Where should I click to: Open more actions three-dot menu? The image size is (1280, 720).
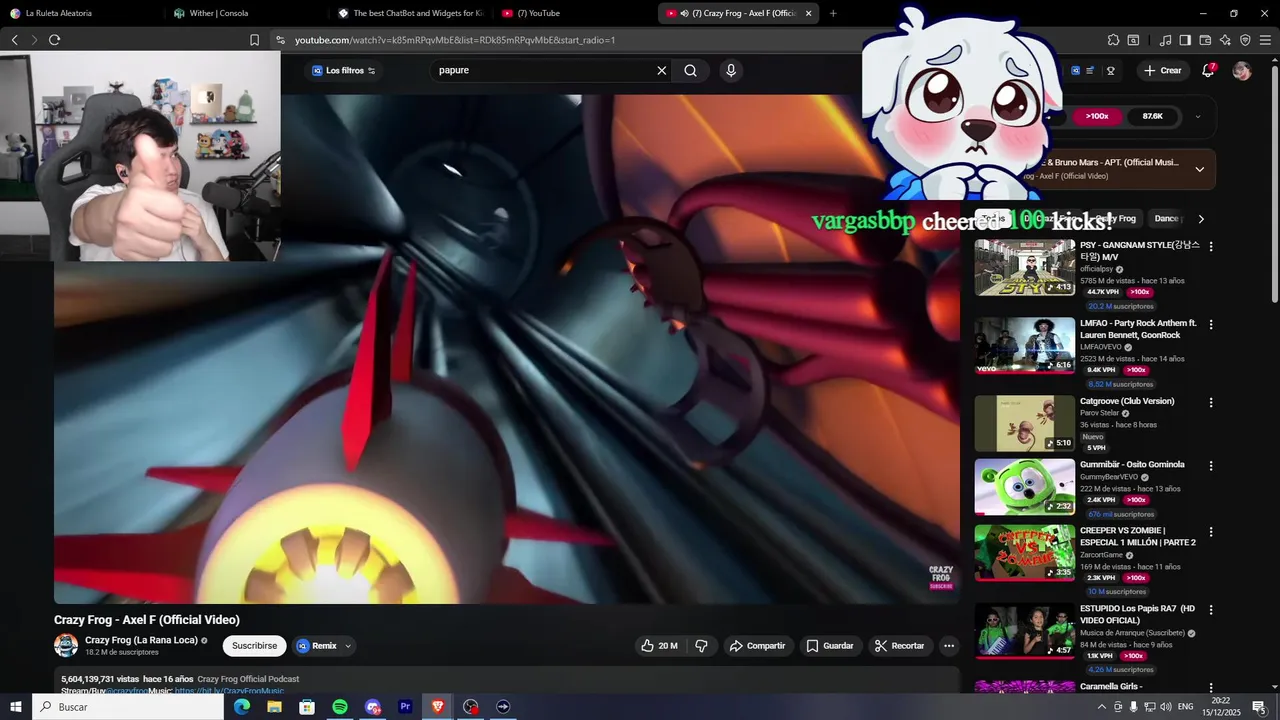949,646
